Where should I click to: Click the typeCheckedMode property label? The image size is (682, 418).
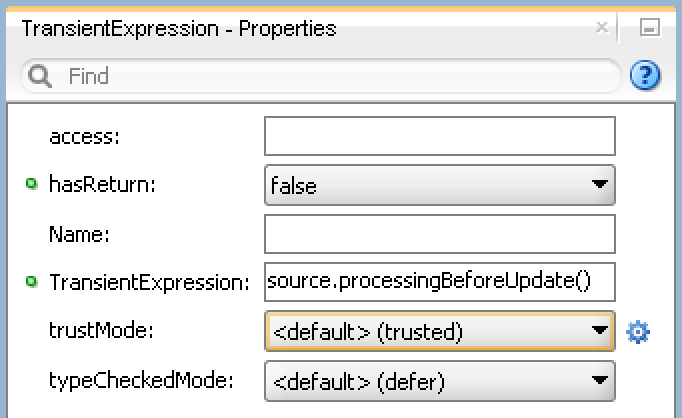click(141, 381)
